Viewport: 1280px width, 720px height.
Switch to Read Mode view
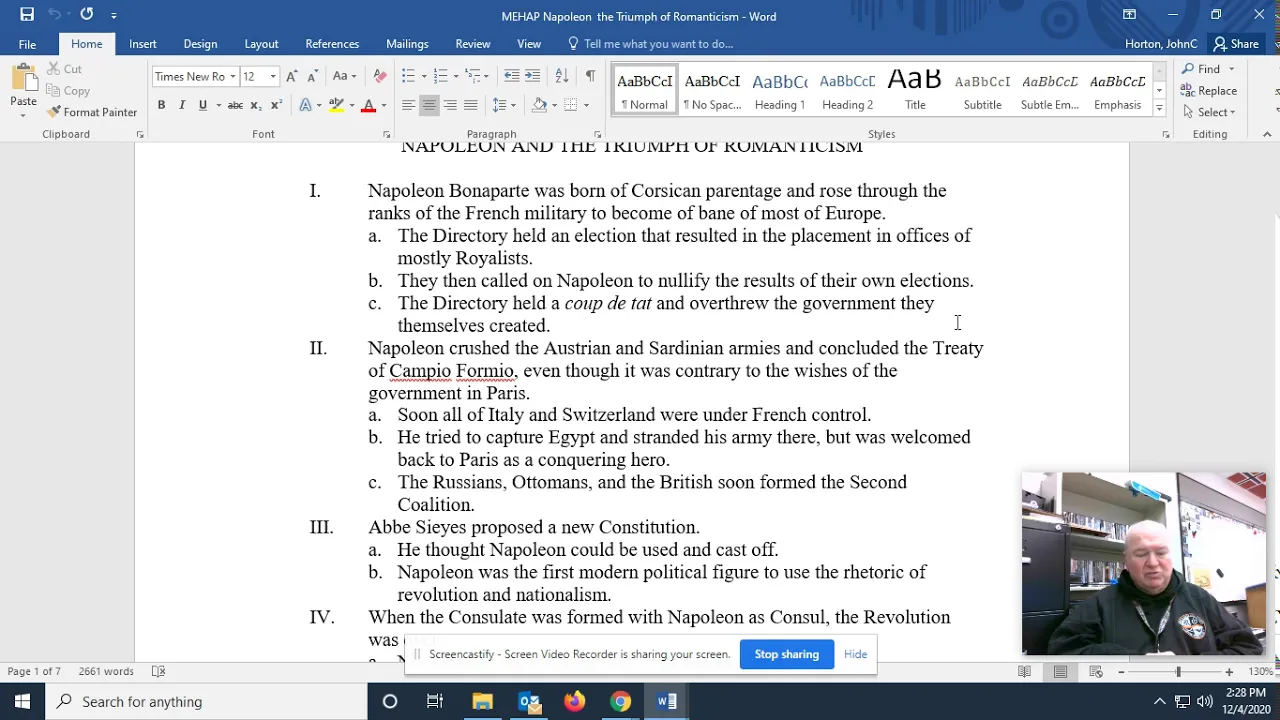[1024, 672]
